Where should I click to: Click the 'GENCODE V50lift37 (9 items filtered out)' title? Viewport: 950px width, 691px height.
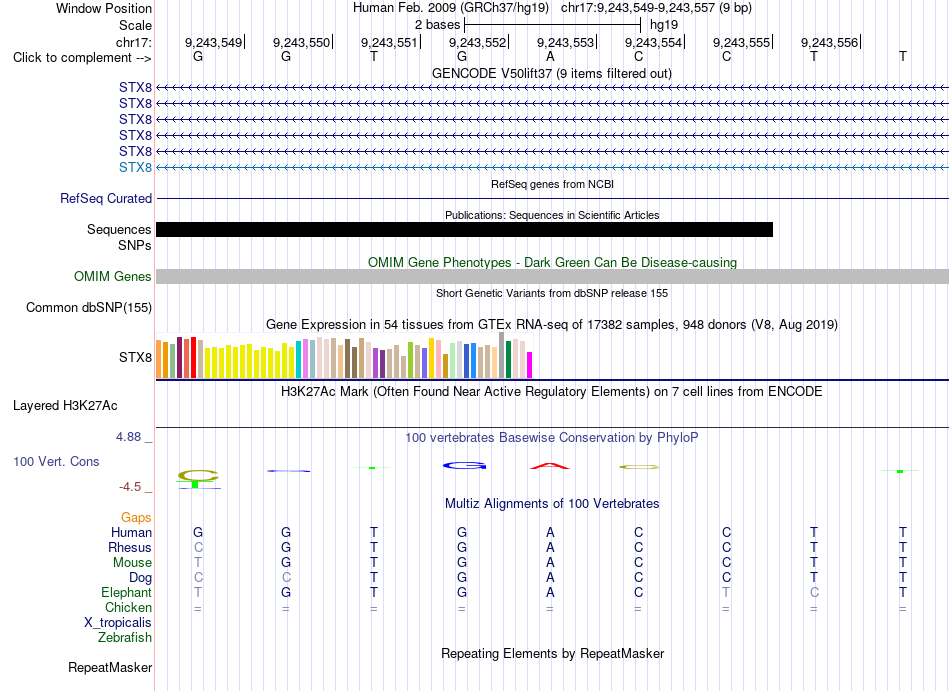coord(552,74)
